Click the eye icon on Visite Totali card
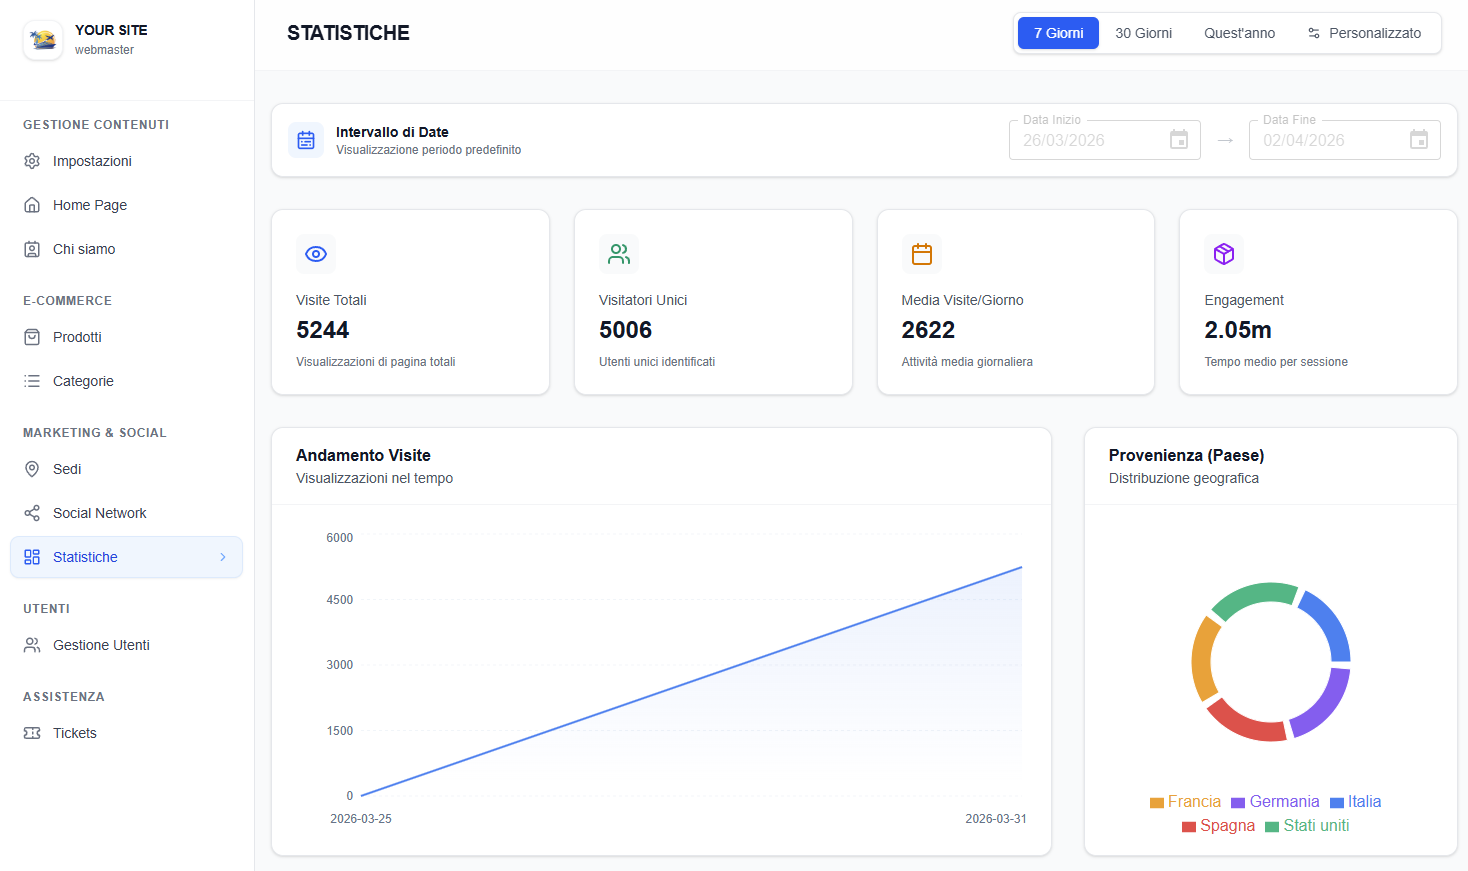This screenshot has width=1468, height=871. (x=316, y=254)
